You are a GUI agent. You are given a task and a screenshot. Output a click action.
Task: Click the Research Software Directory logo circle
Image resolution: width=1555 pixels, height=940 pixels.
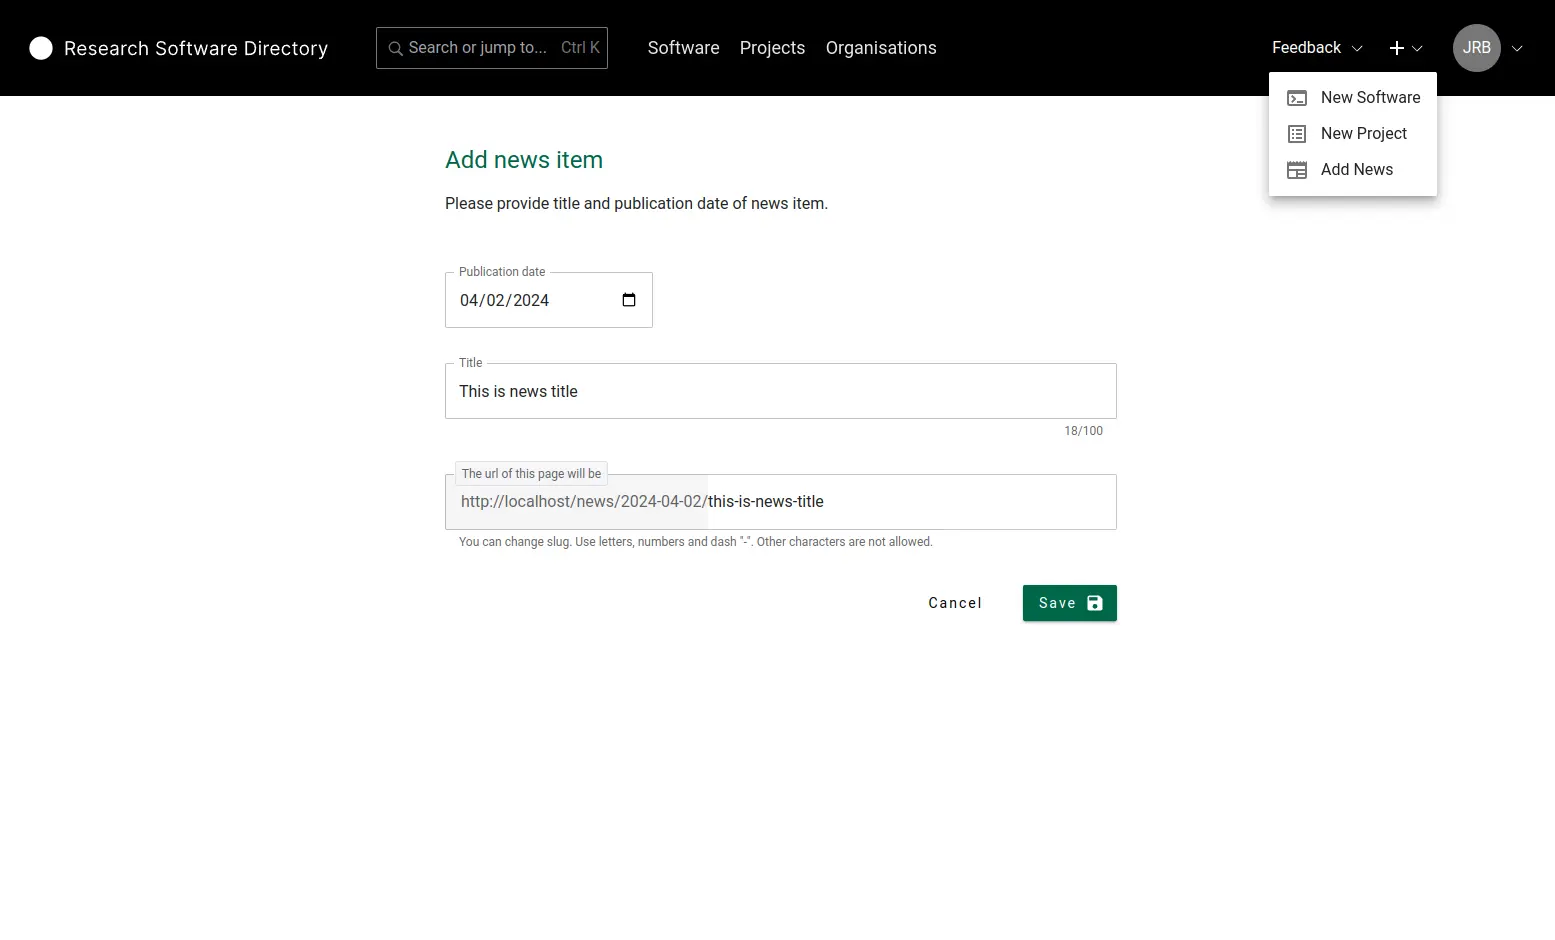tap(41, 48)
